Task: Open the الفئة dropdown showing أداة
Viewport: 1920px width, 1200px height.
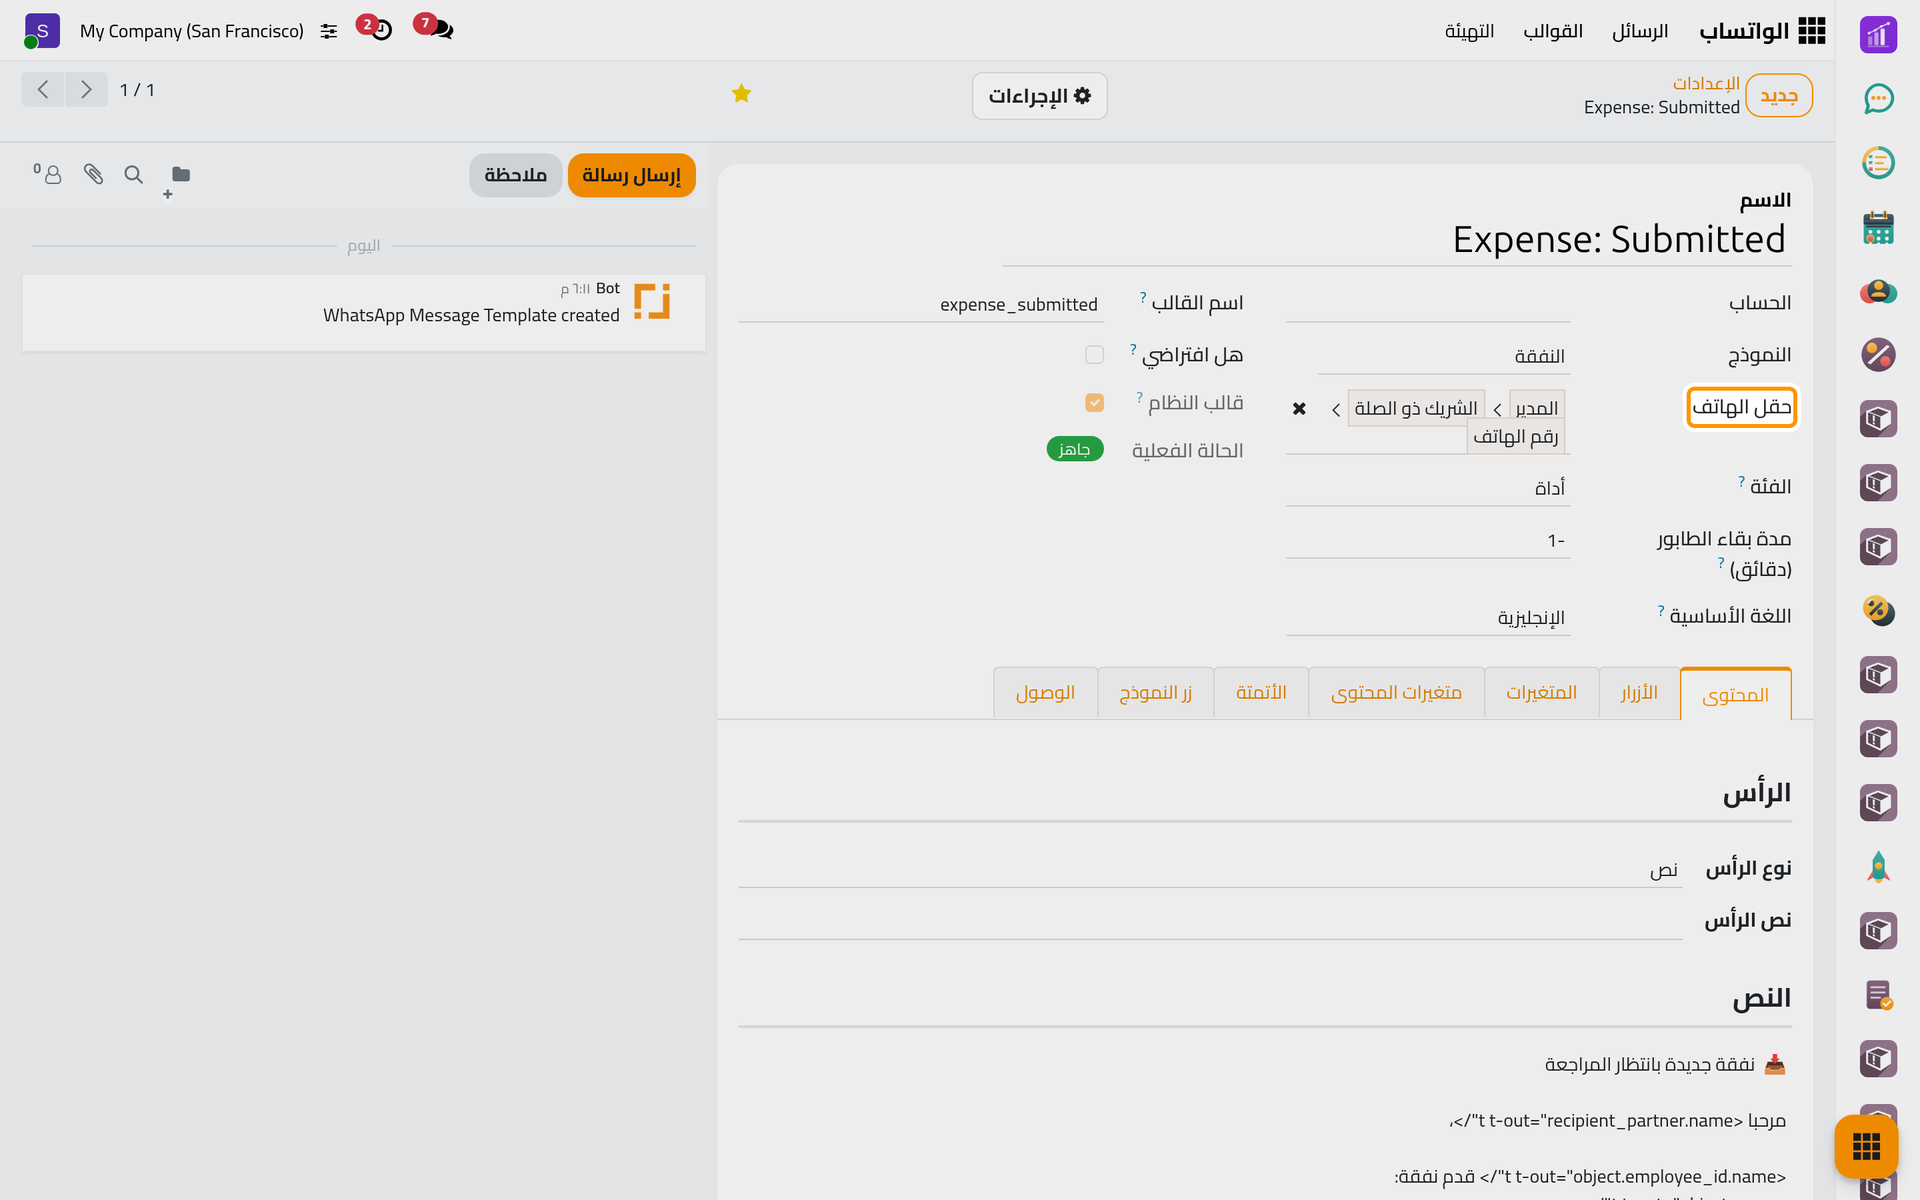Action: point(1428,488)
